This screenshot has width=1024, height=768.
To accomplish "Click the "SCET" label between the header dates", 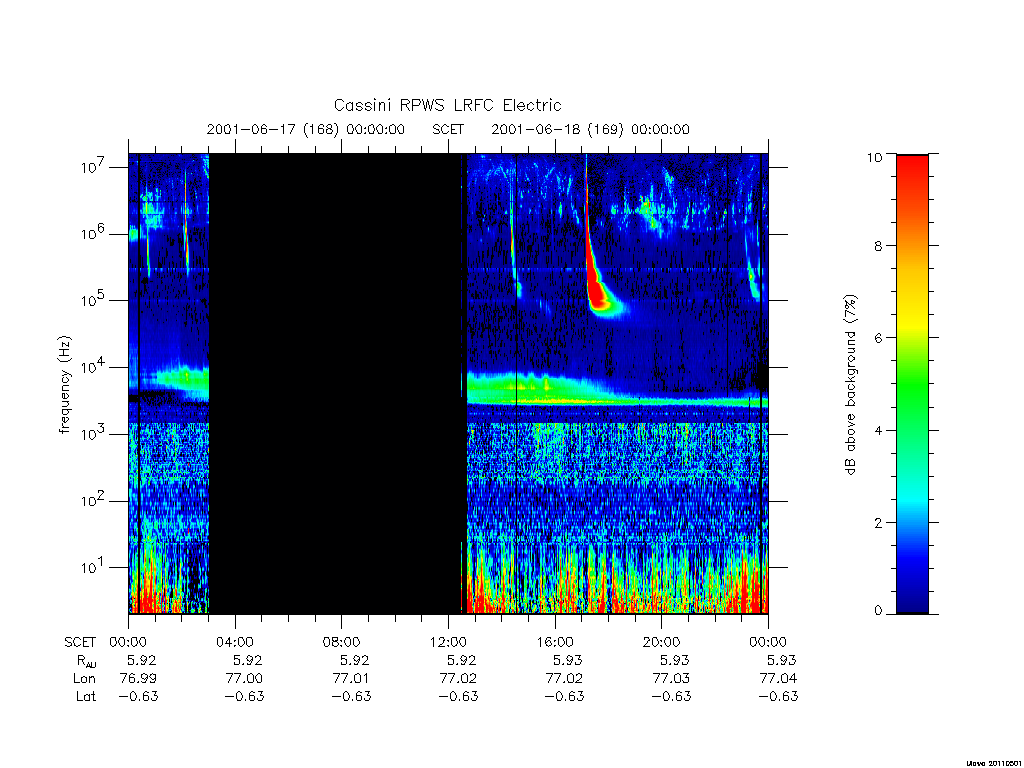I will pos(448,129).
